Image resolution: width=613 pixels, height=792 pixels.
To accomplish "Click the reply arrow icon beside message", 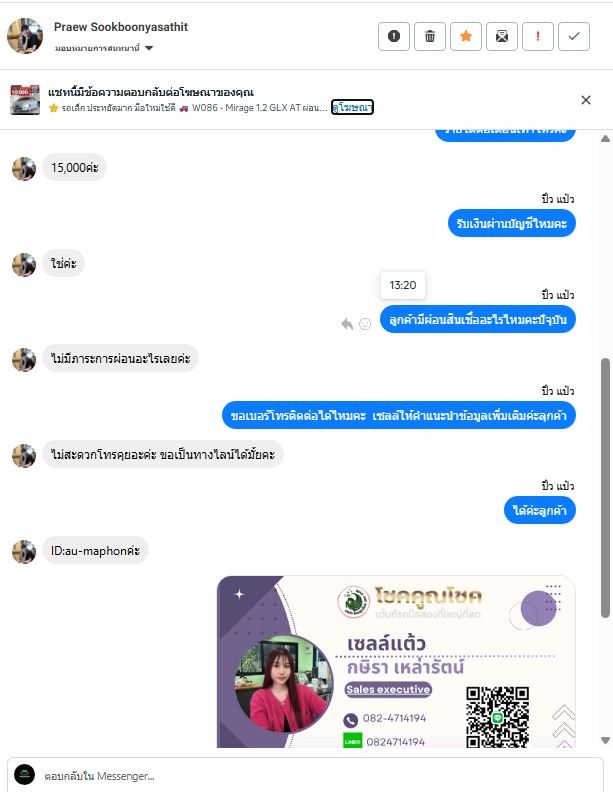I will [347, 324].
